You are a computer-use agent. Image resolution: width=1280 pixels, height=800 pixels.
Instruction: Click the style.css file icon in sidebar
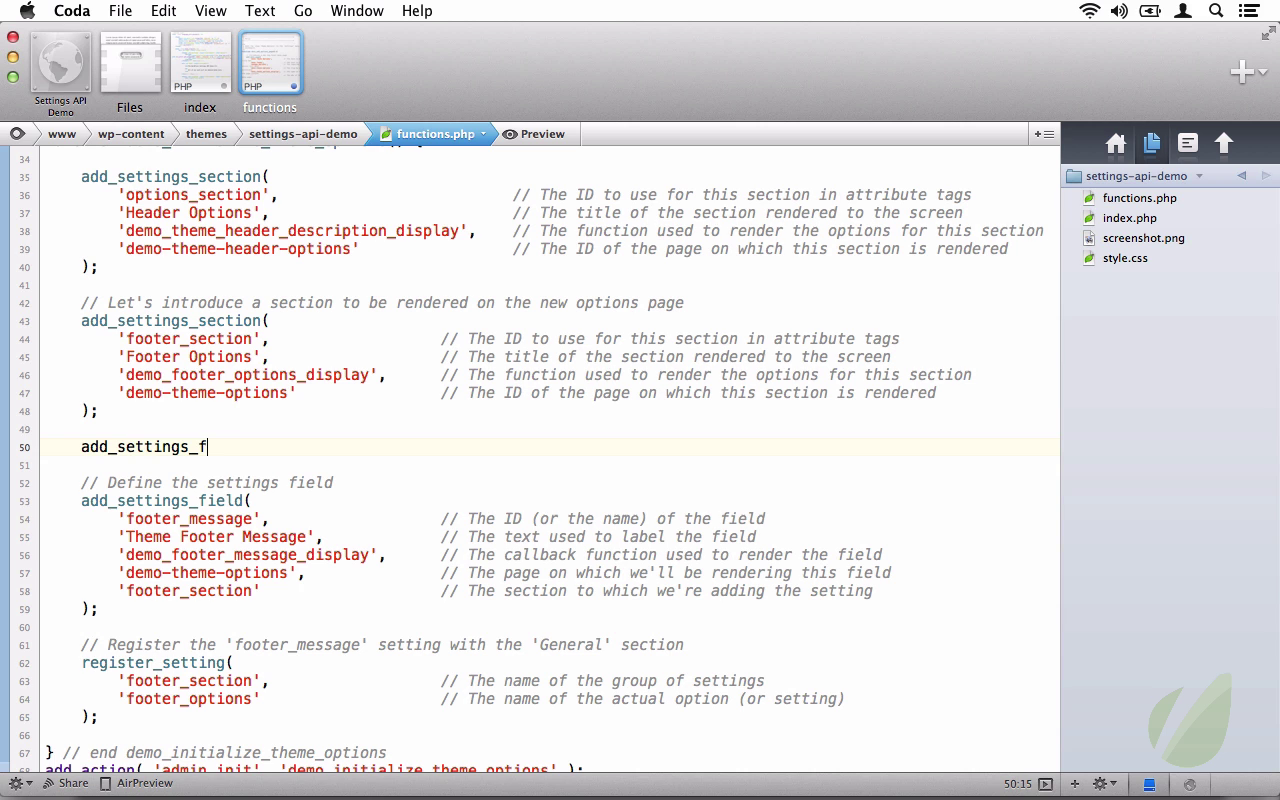tap(1090, 258)
